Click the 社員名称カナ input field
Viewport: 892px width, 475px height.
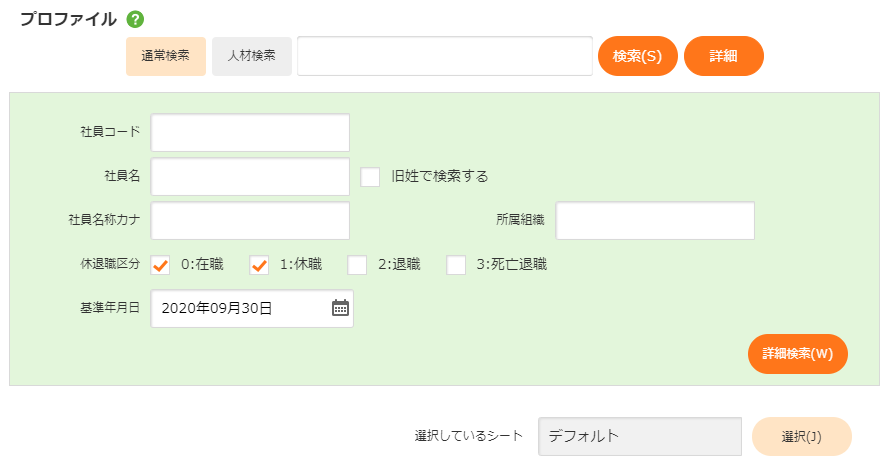pyautogui.click(x=250, y=221)
